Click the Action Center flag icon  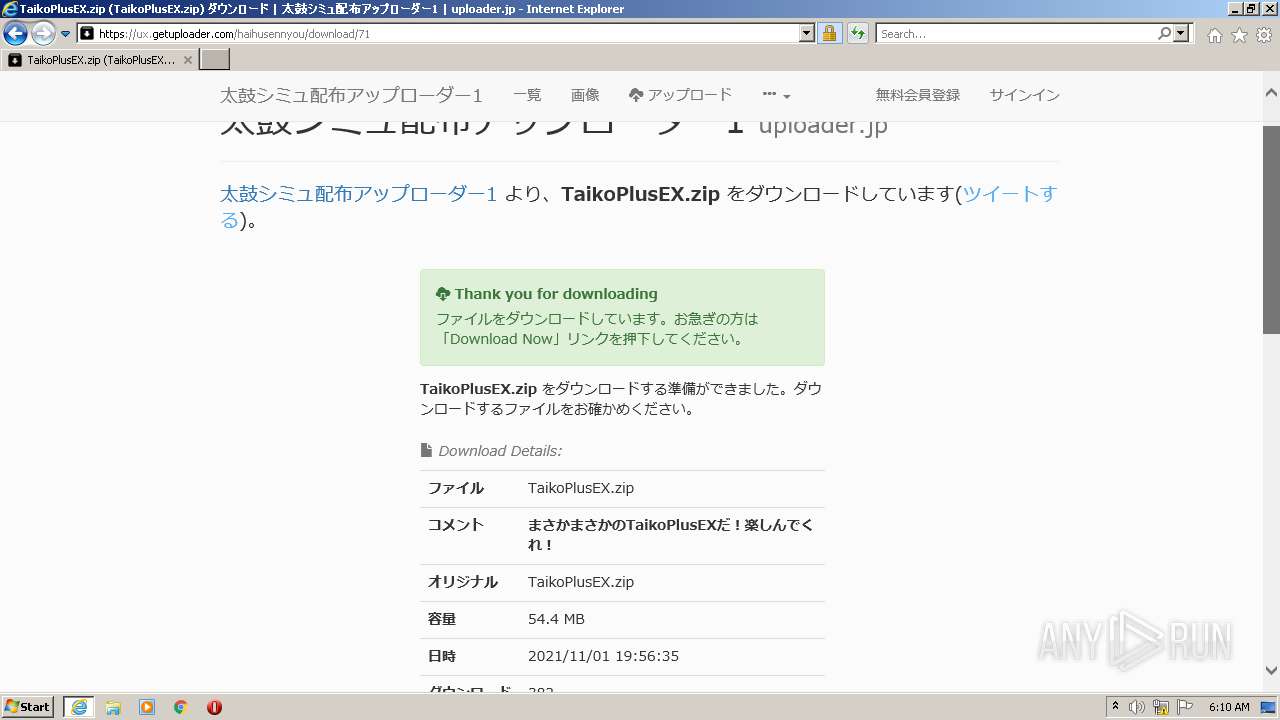[1185, 707]
